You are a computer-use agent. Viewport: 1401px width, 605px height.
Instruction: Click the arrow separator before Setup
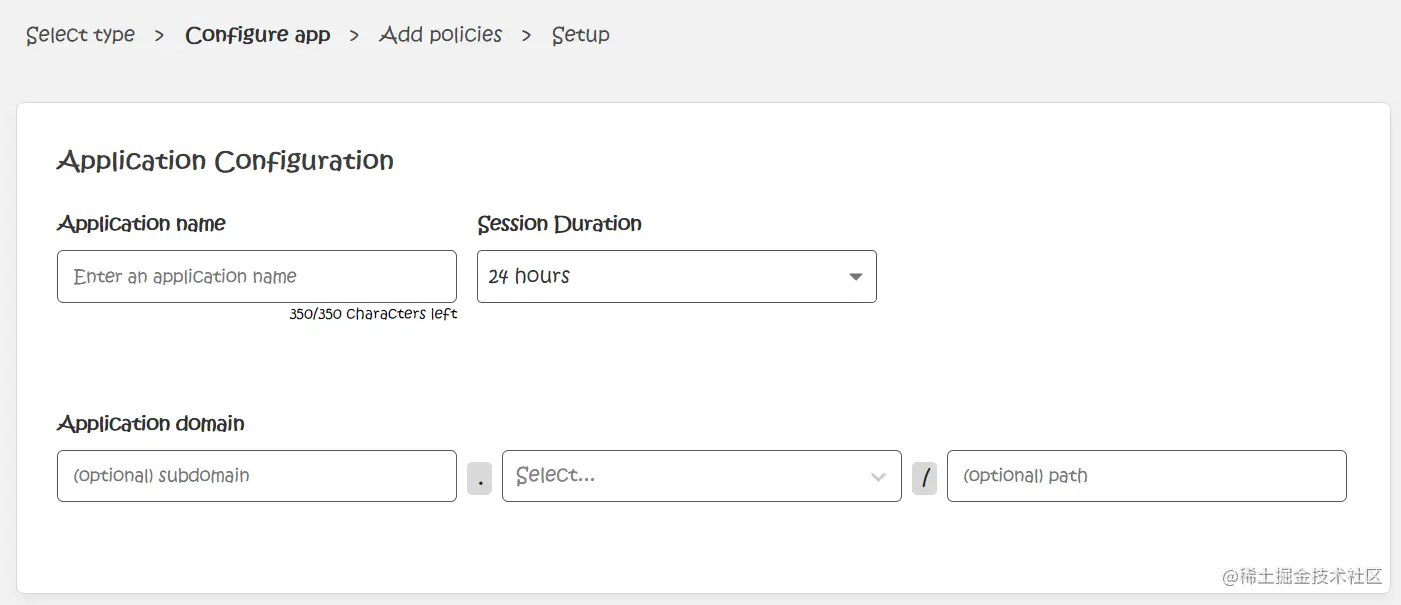[x=526, y=35]
